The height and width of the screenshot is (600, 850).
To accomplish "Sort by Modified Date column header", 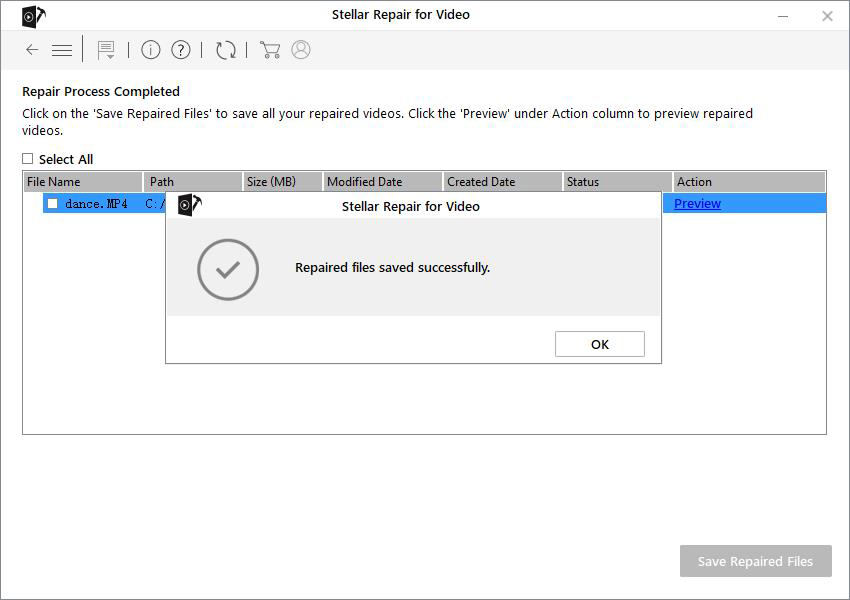I will click(x=383, y=182).
